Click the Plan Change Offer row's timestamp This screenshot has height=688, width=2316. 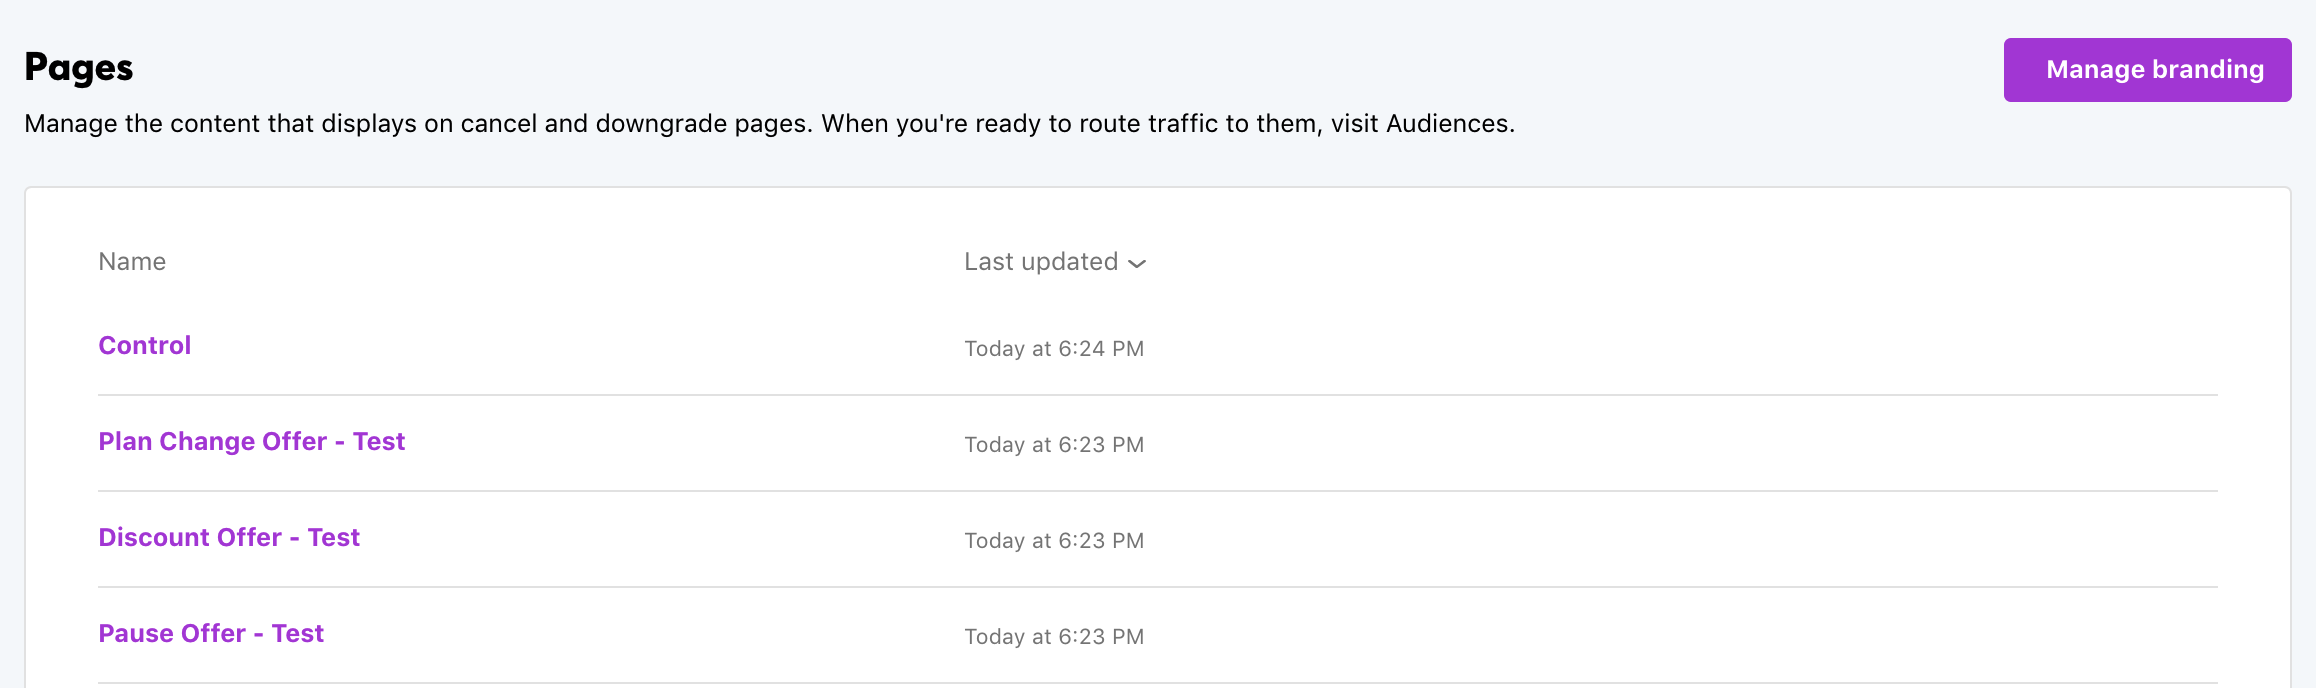pyautogui.click(x=1054, y=445)
